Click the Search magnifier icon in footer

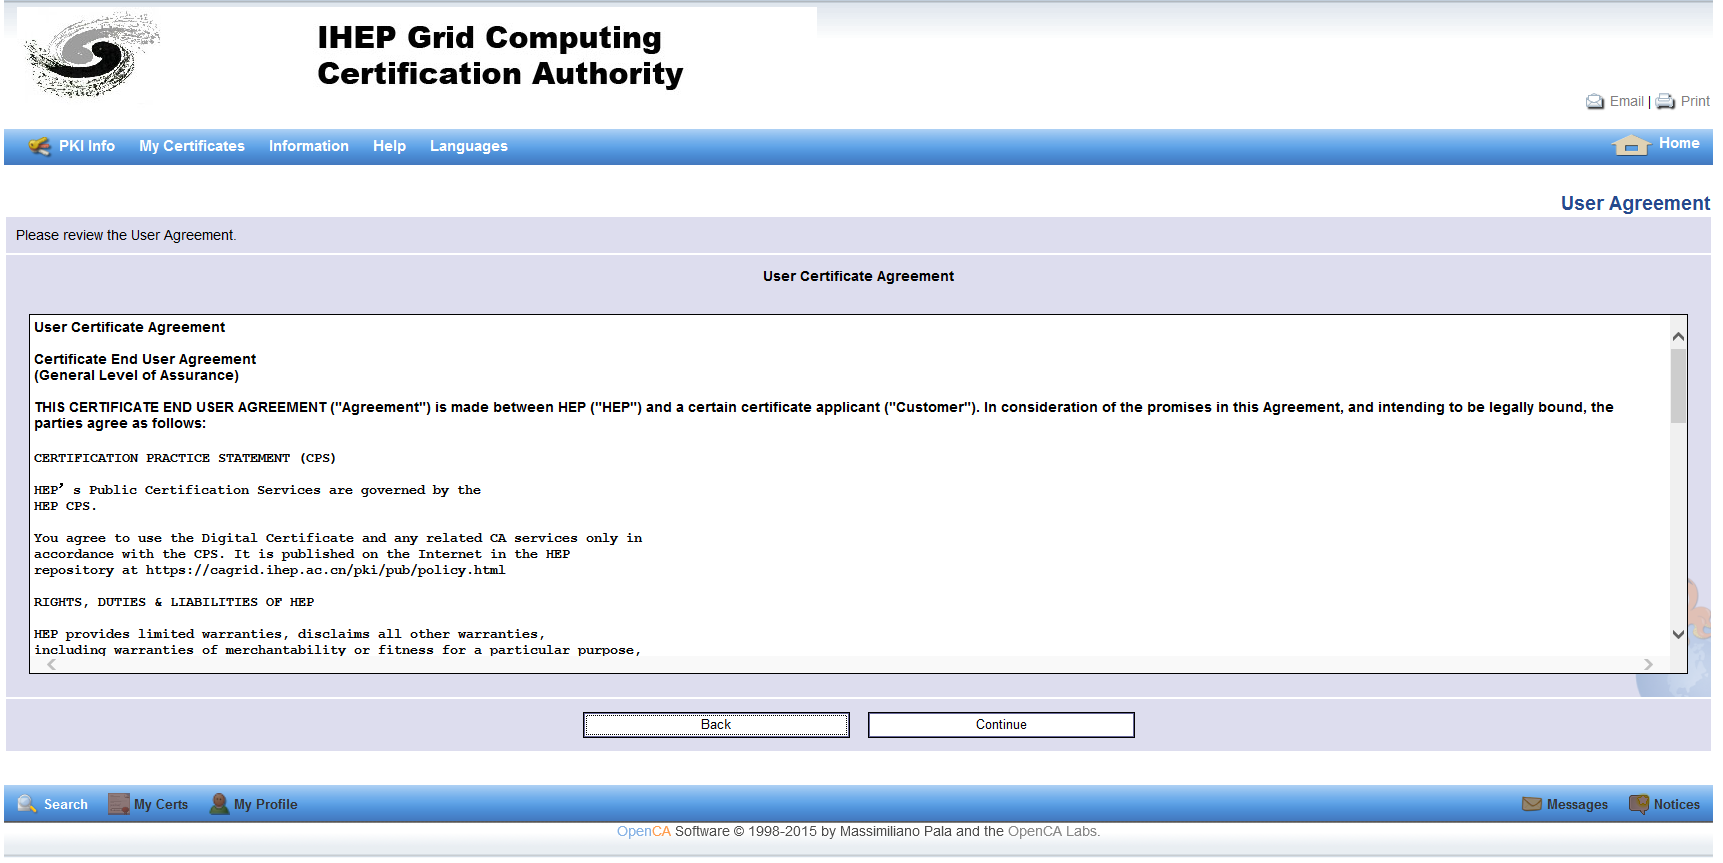(x=27, y=804)
